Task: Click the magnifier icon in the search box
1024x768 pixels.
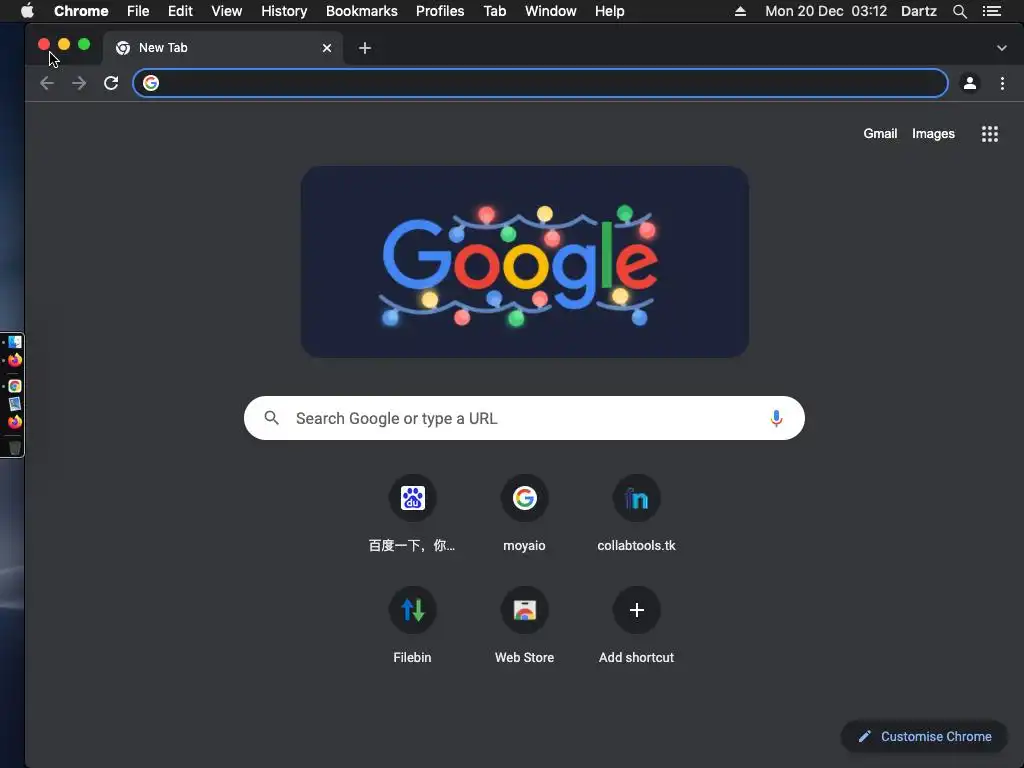Action: (x=272, y=418)
